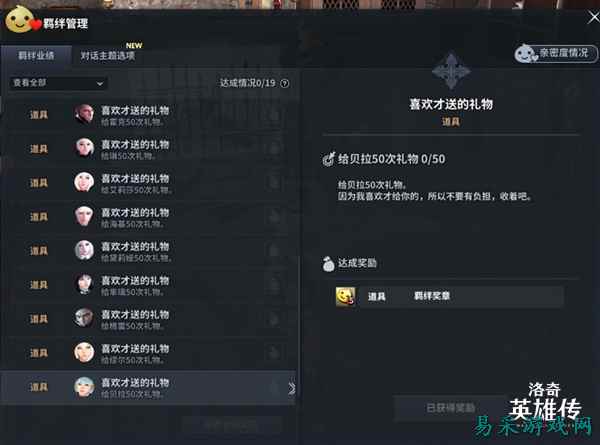The image size is (600, 445).
Task: Click the dropdown arrow in 查看全部 box
Action: click(x=99, y=83)
